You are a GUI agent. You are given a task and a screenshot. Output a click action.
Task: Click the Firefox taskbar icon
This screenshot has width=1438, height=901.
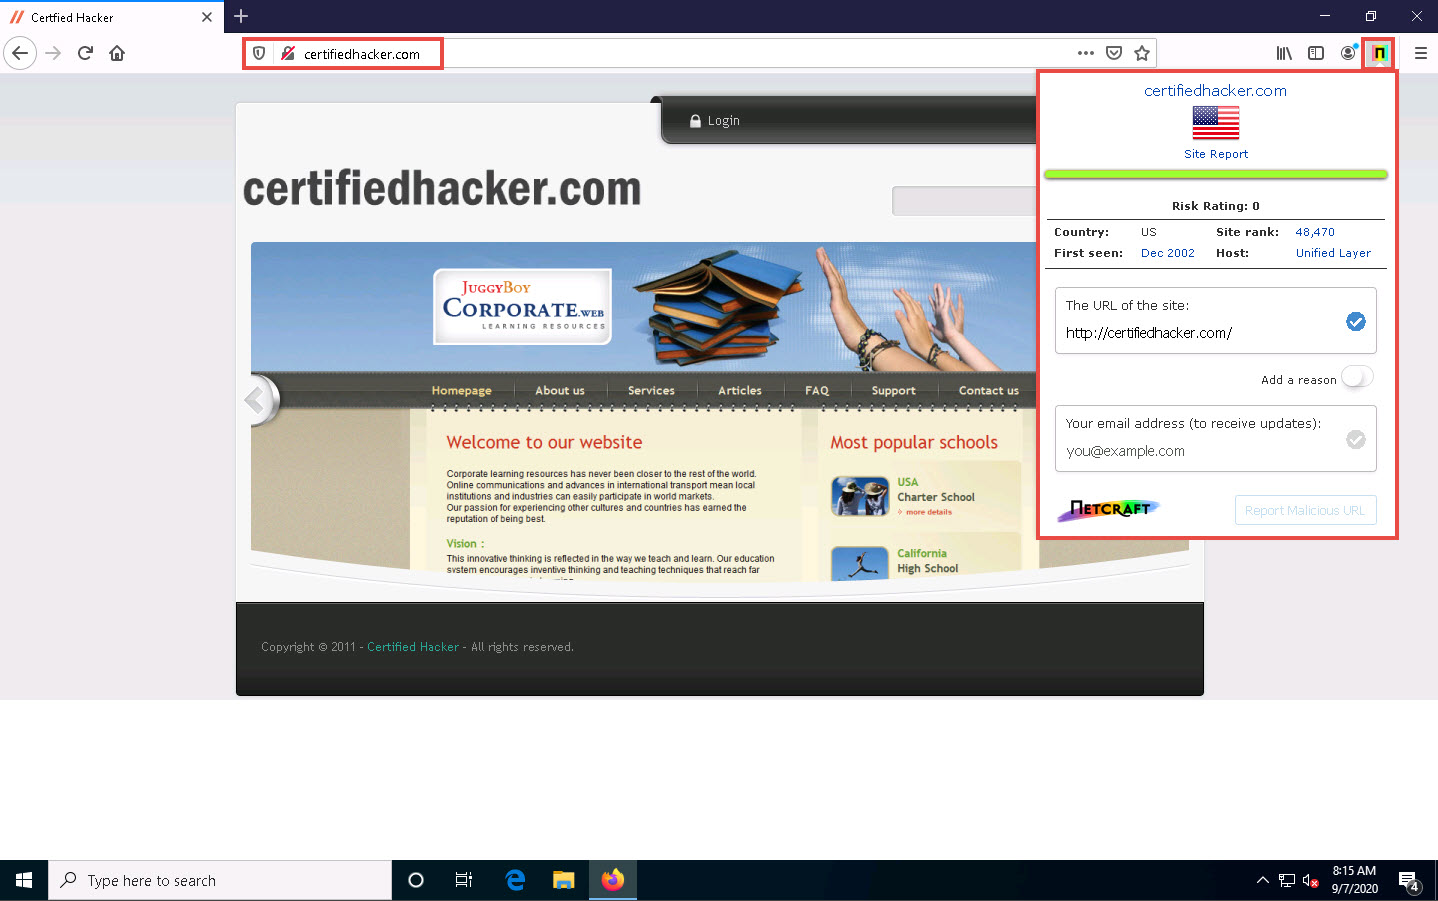(613, 880)
